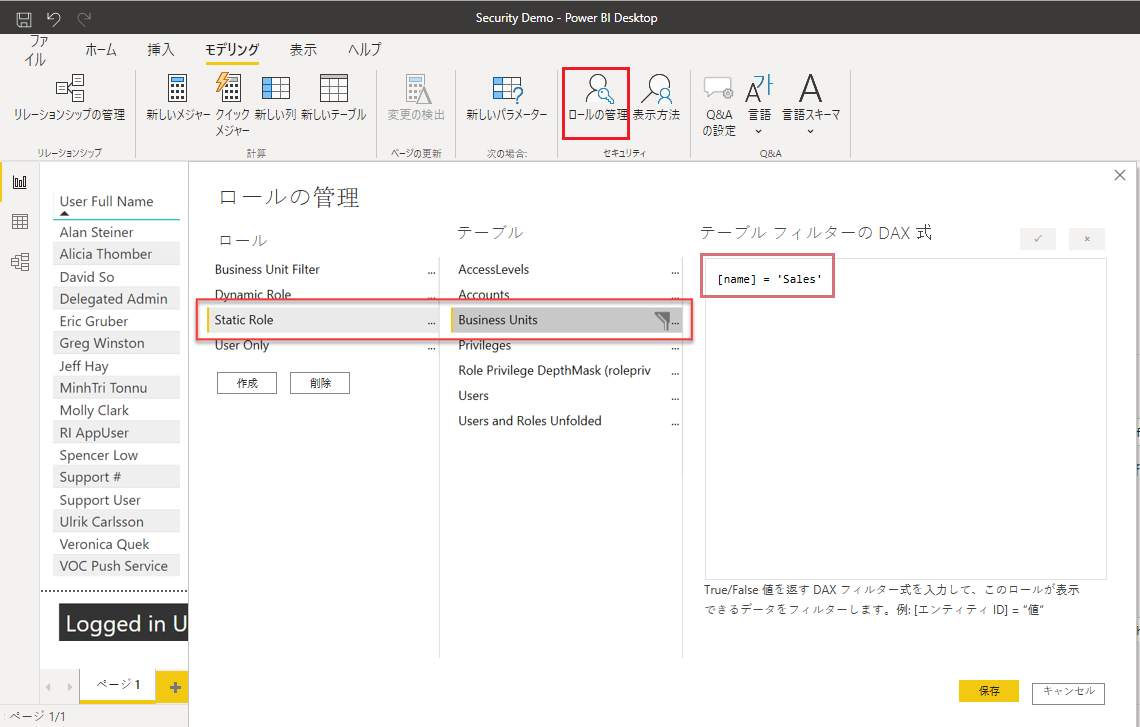Create a 新しいテーブル
The height and width of the screenshot is (727, 1140).
pos(334,97)
